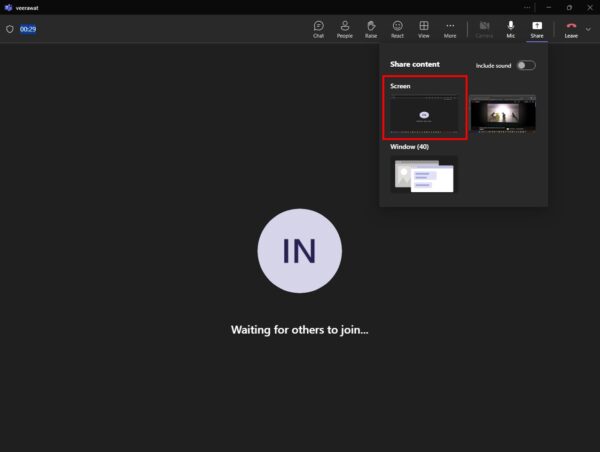The width and height of the screenshot is (600, 452).
Task: Open the Chat panel
Action: 318,28
